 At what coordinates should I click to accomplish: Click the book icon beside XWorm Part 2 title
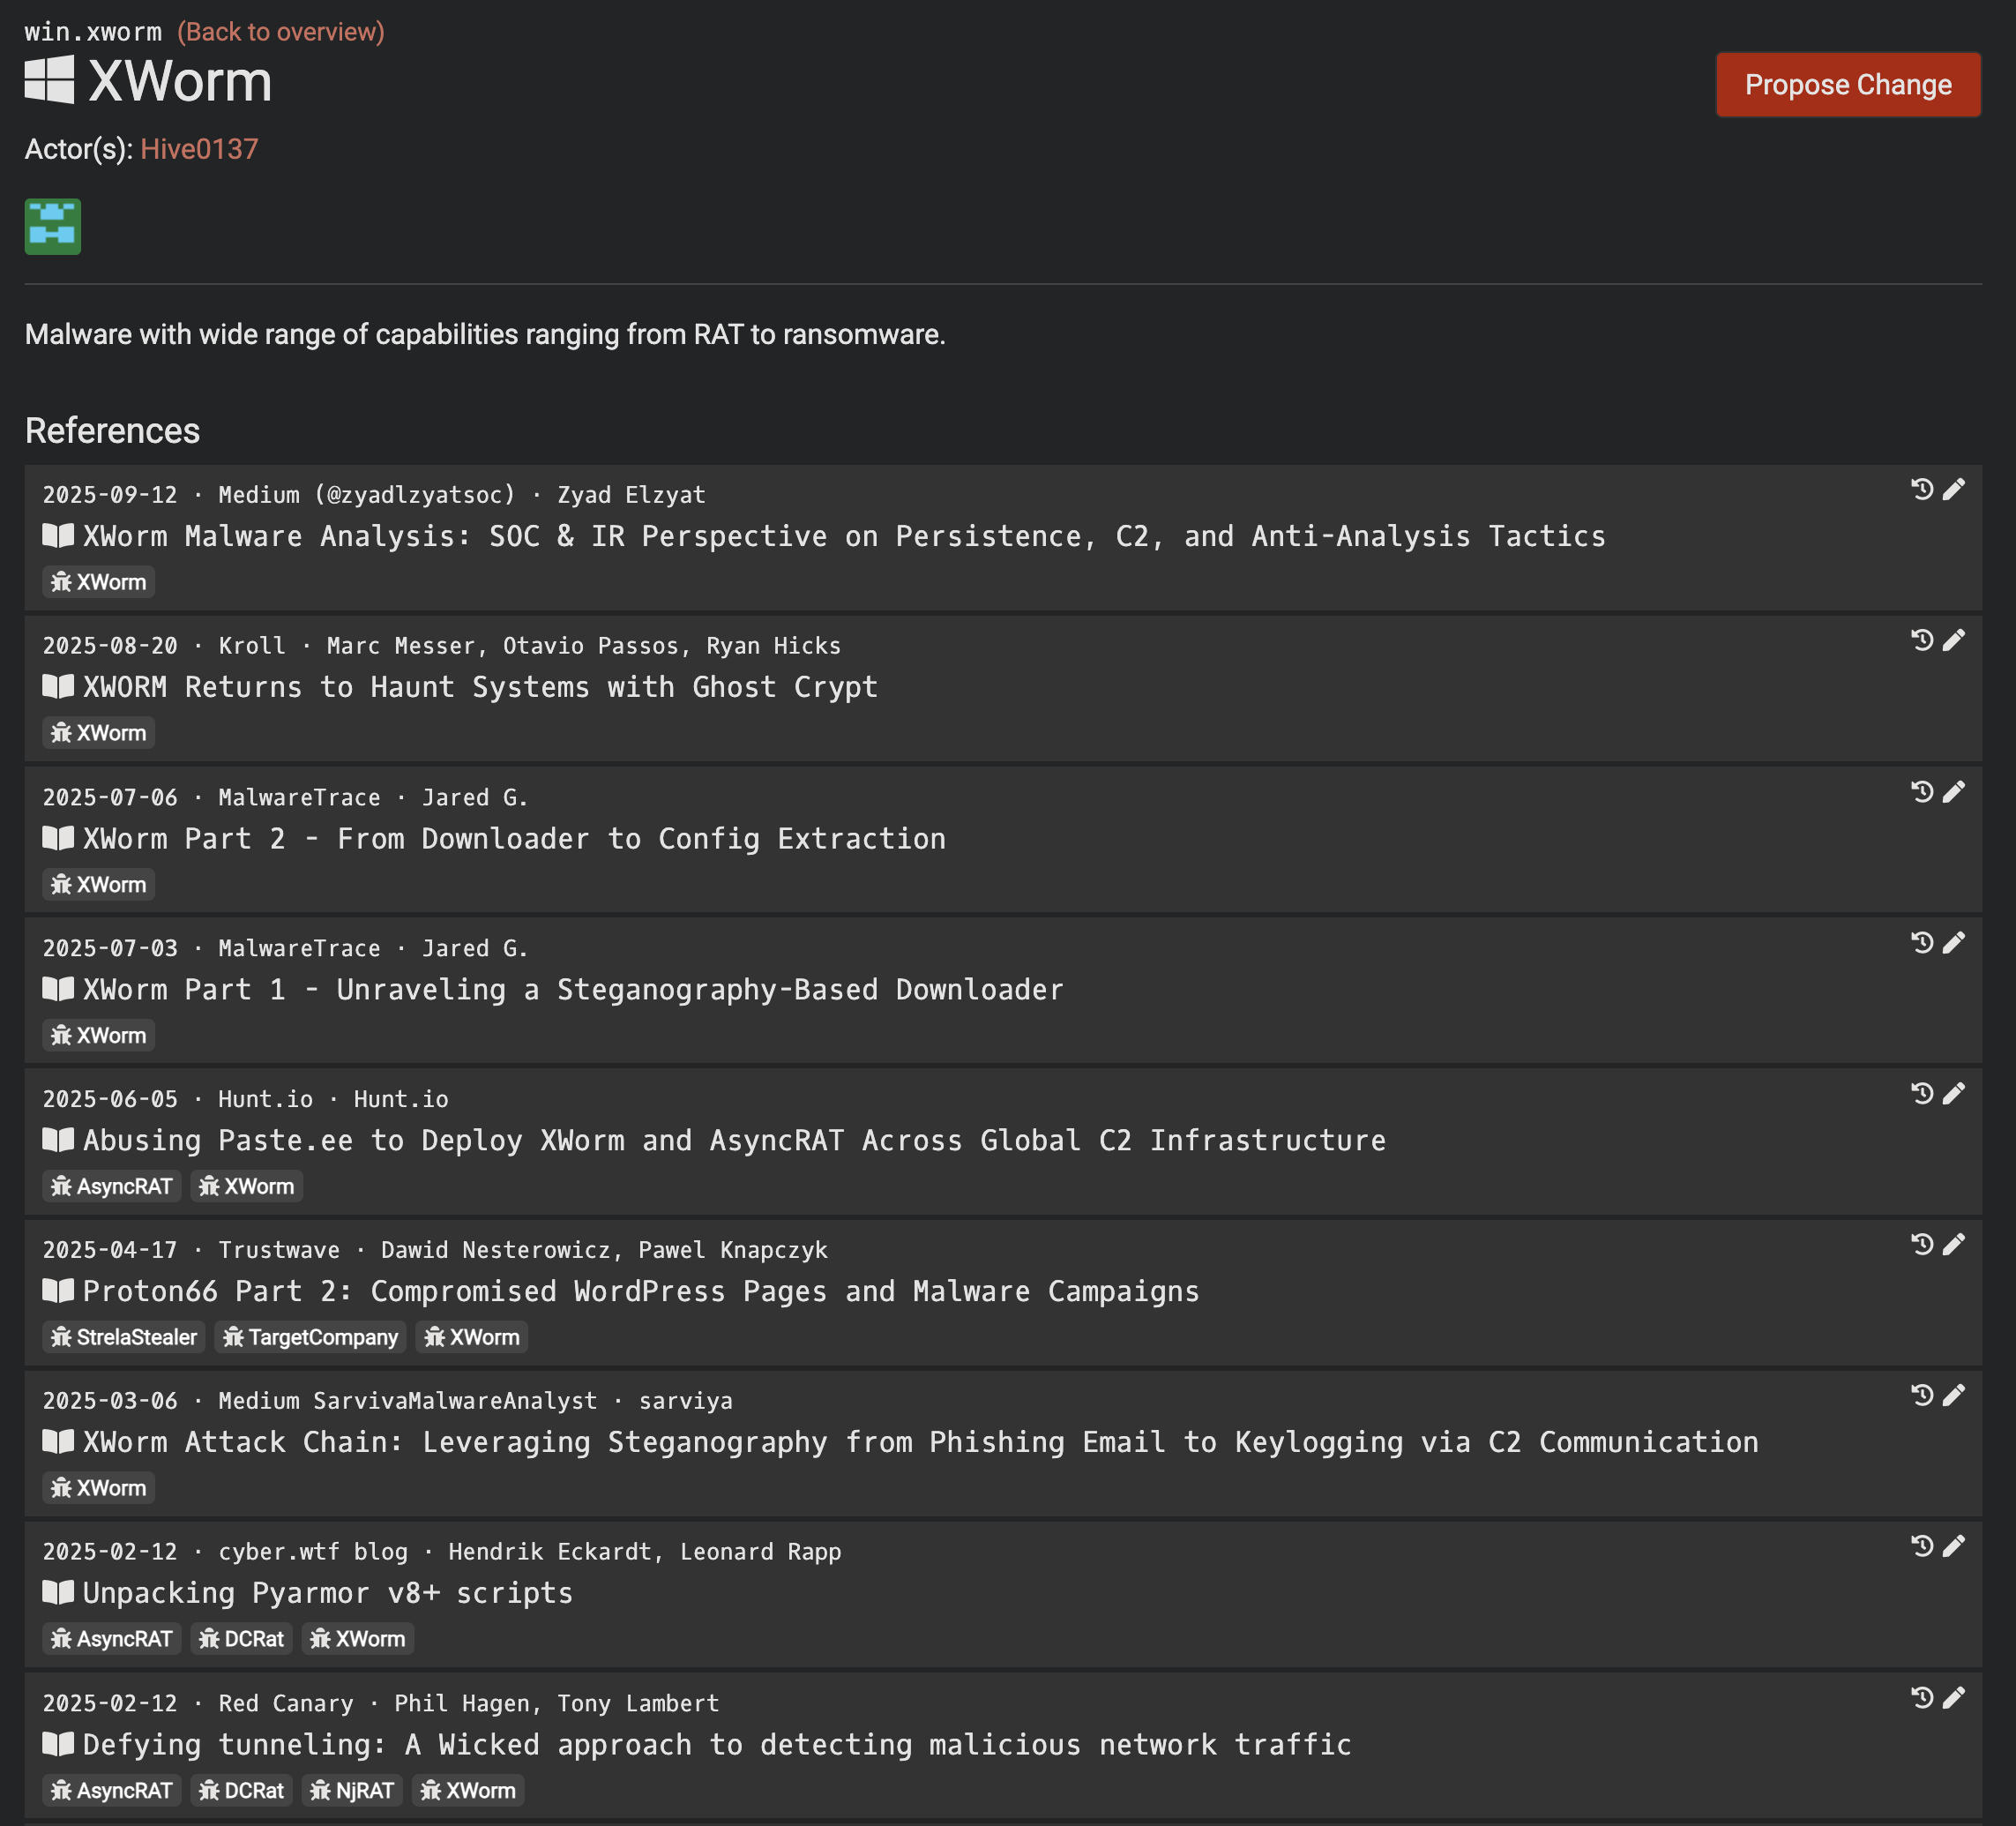point(58,838)
